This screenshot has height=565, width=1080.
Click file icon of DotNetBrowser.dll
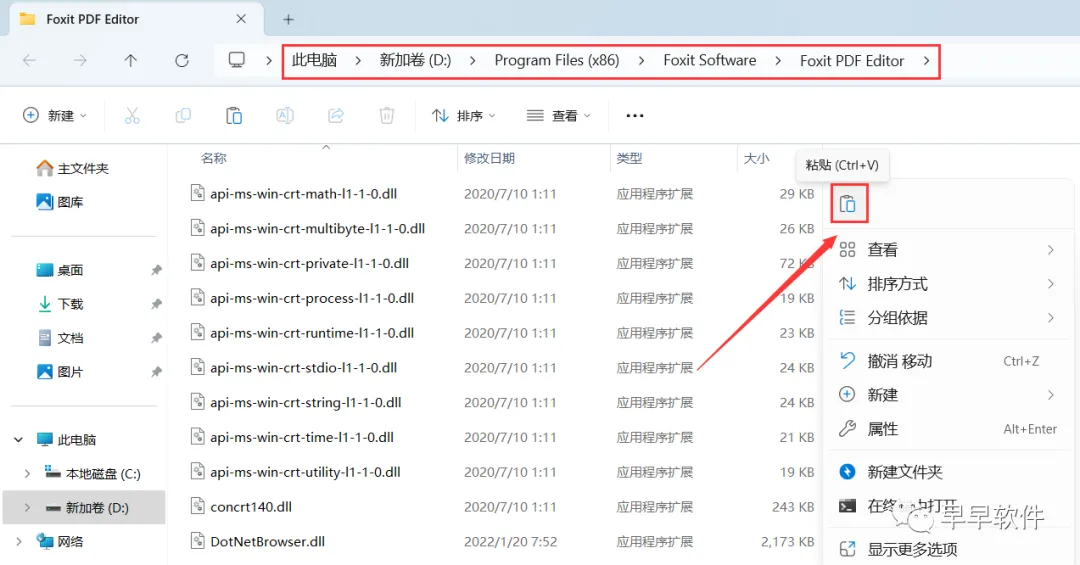(x=198, y=541)
